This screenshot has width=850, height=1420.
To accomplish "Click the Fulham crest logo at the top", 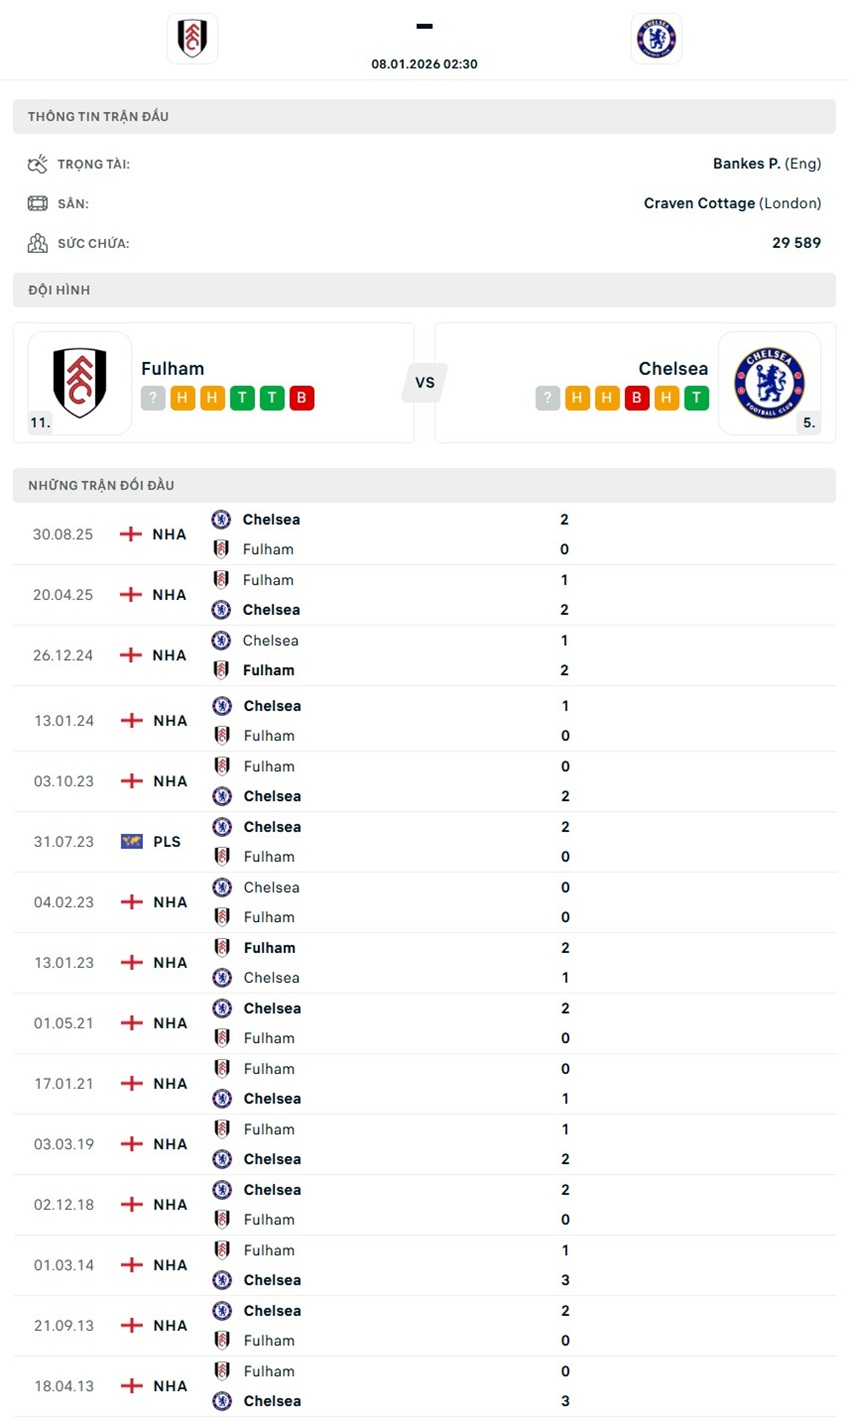I will coord(191,38).
